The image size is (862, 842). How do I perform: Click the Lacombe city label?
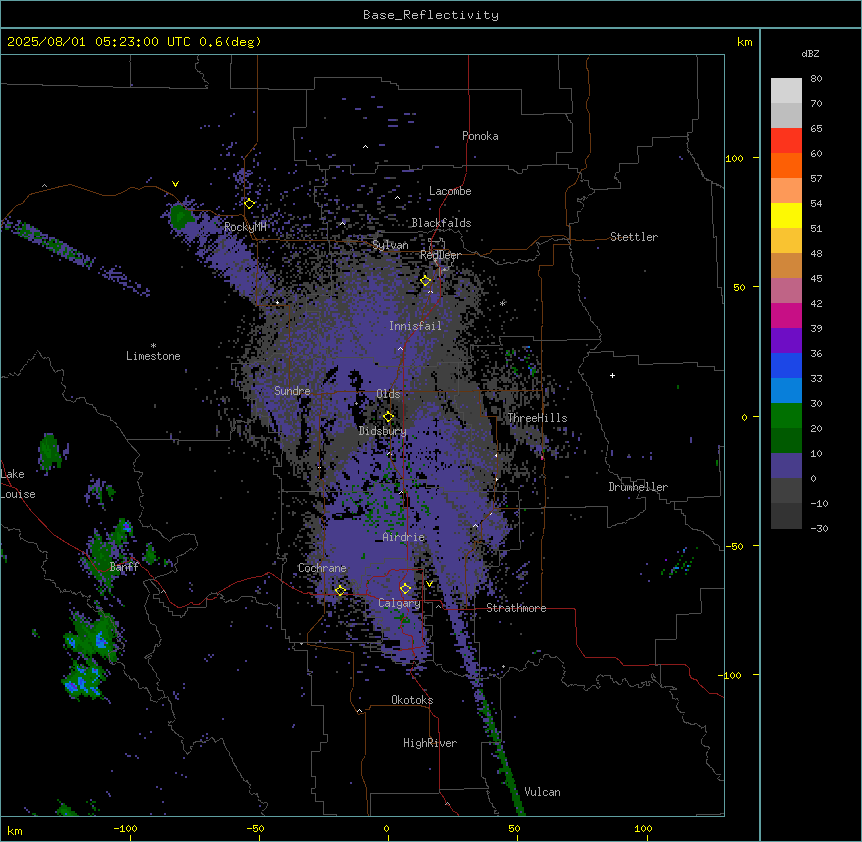click(x=450, y=191)
